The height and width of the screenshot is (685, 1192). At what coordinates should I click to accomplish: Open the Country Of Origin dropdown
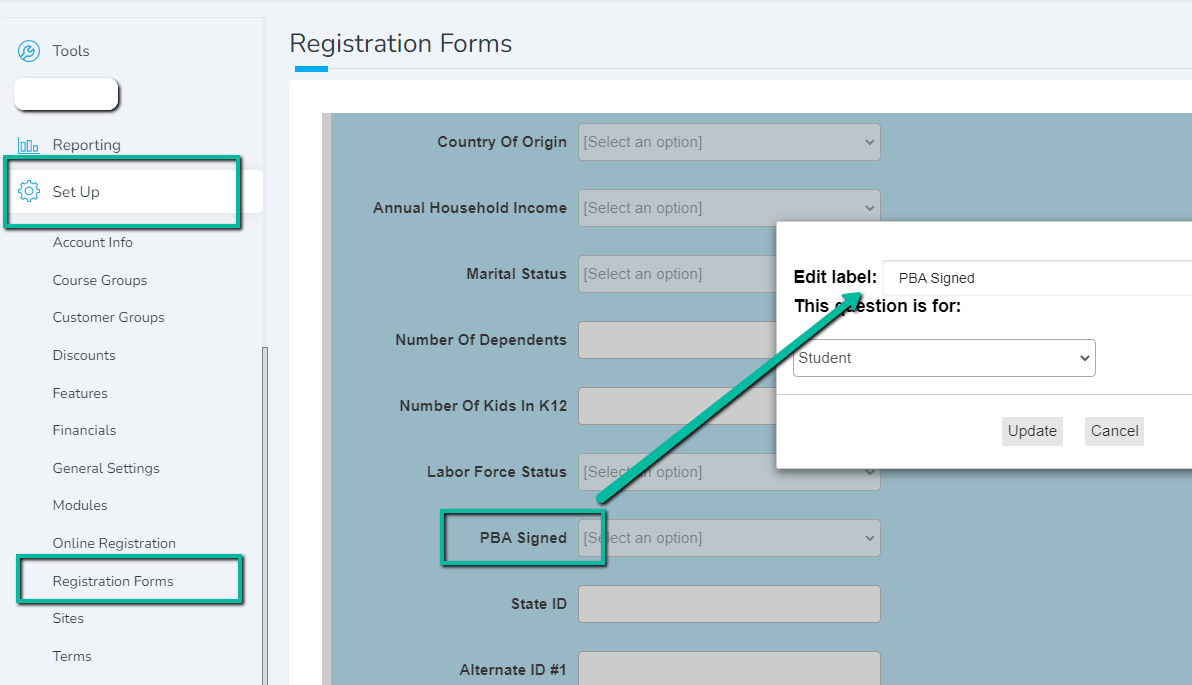point(729,142)
